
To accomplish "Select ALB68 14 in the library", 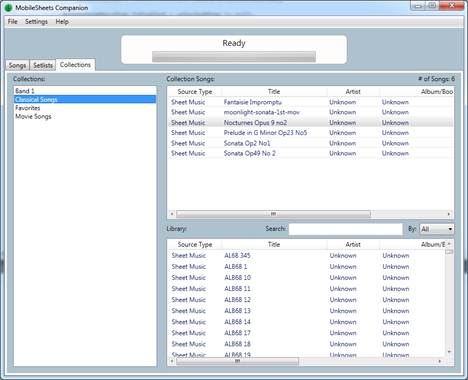I will tap(307, 322).
